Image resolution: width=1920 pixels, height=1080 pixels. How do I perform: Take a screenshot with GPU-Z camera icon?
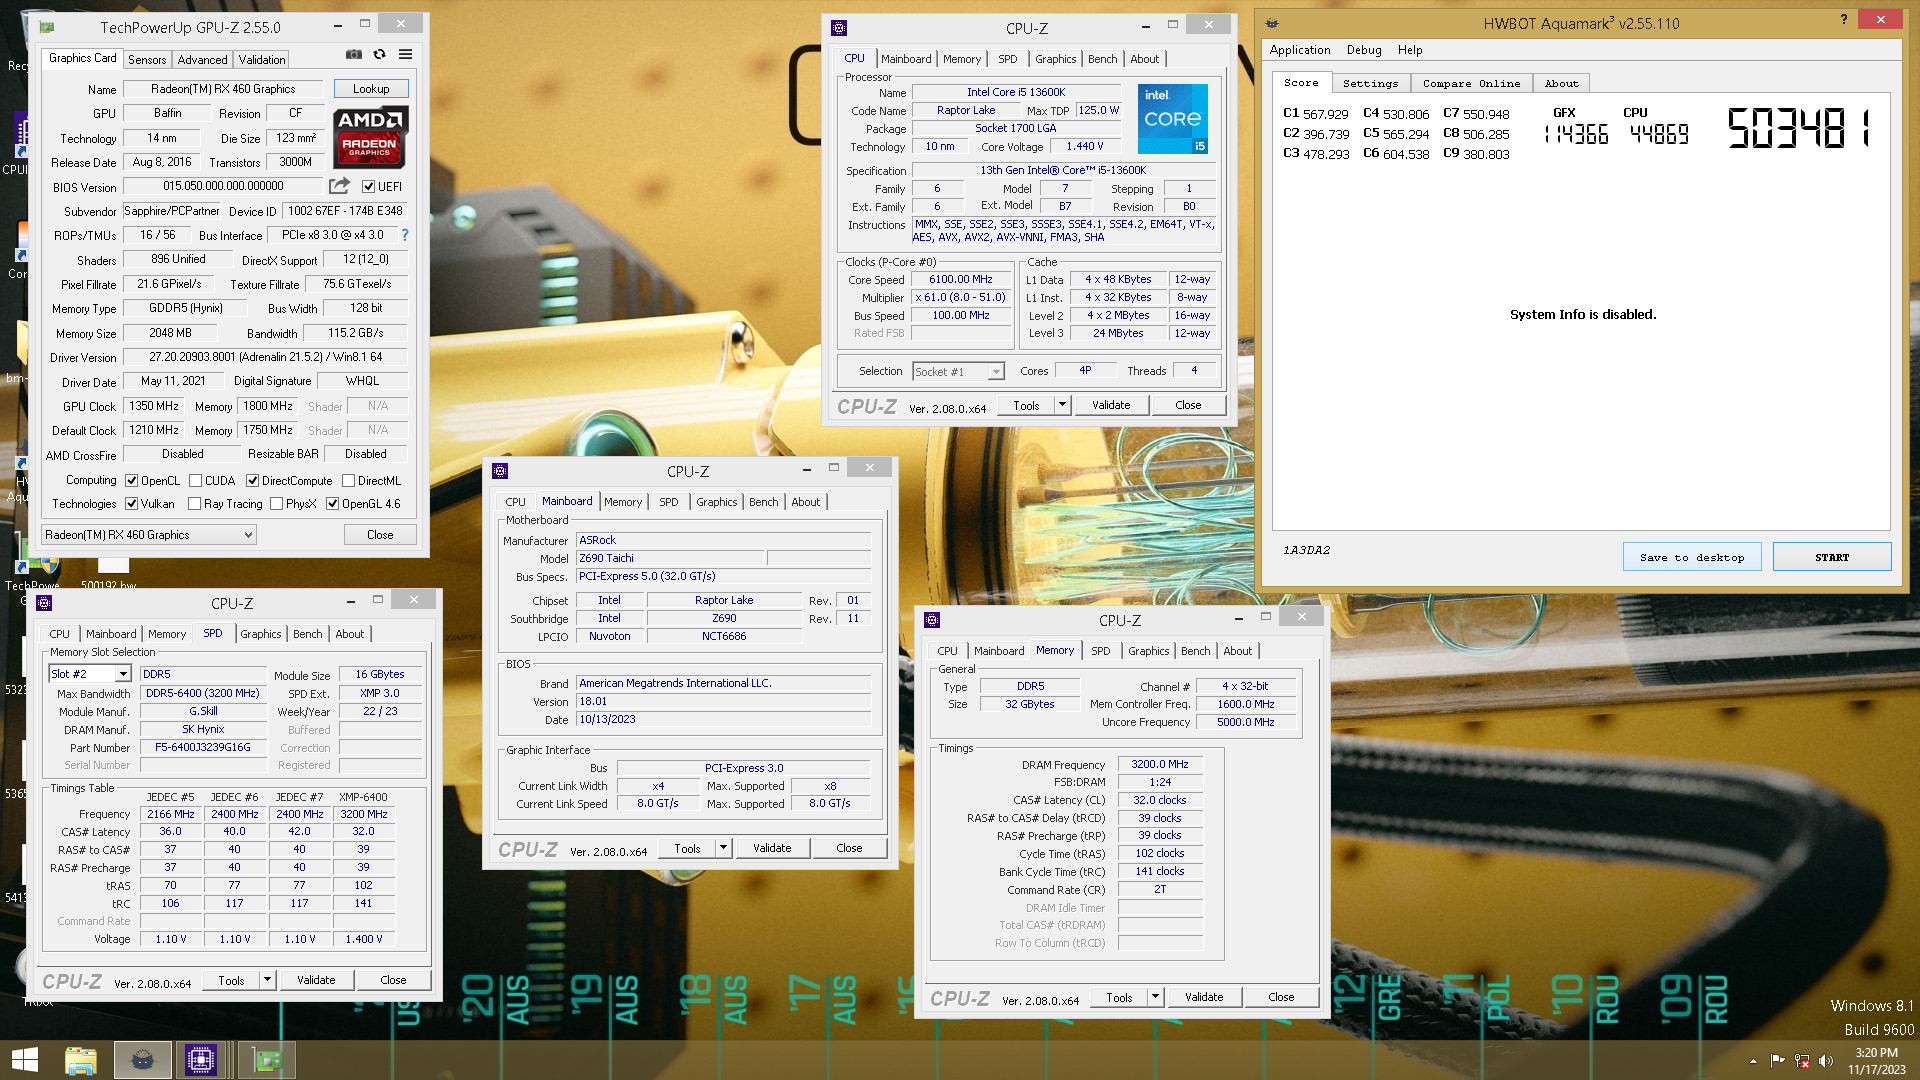click(354, 55)
